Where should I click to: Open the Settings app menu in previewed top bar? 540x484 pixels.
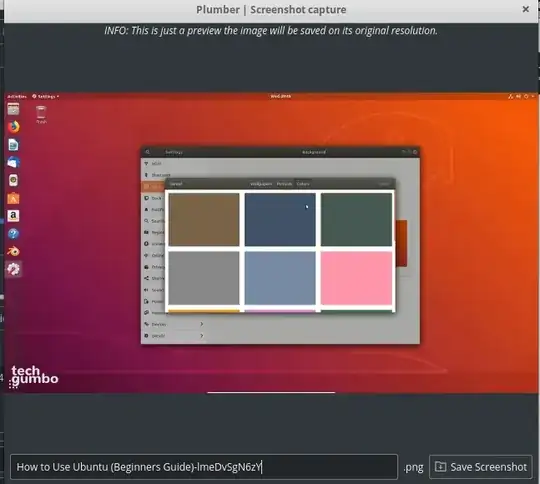pyautogui.click(x=45, y=96)
